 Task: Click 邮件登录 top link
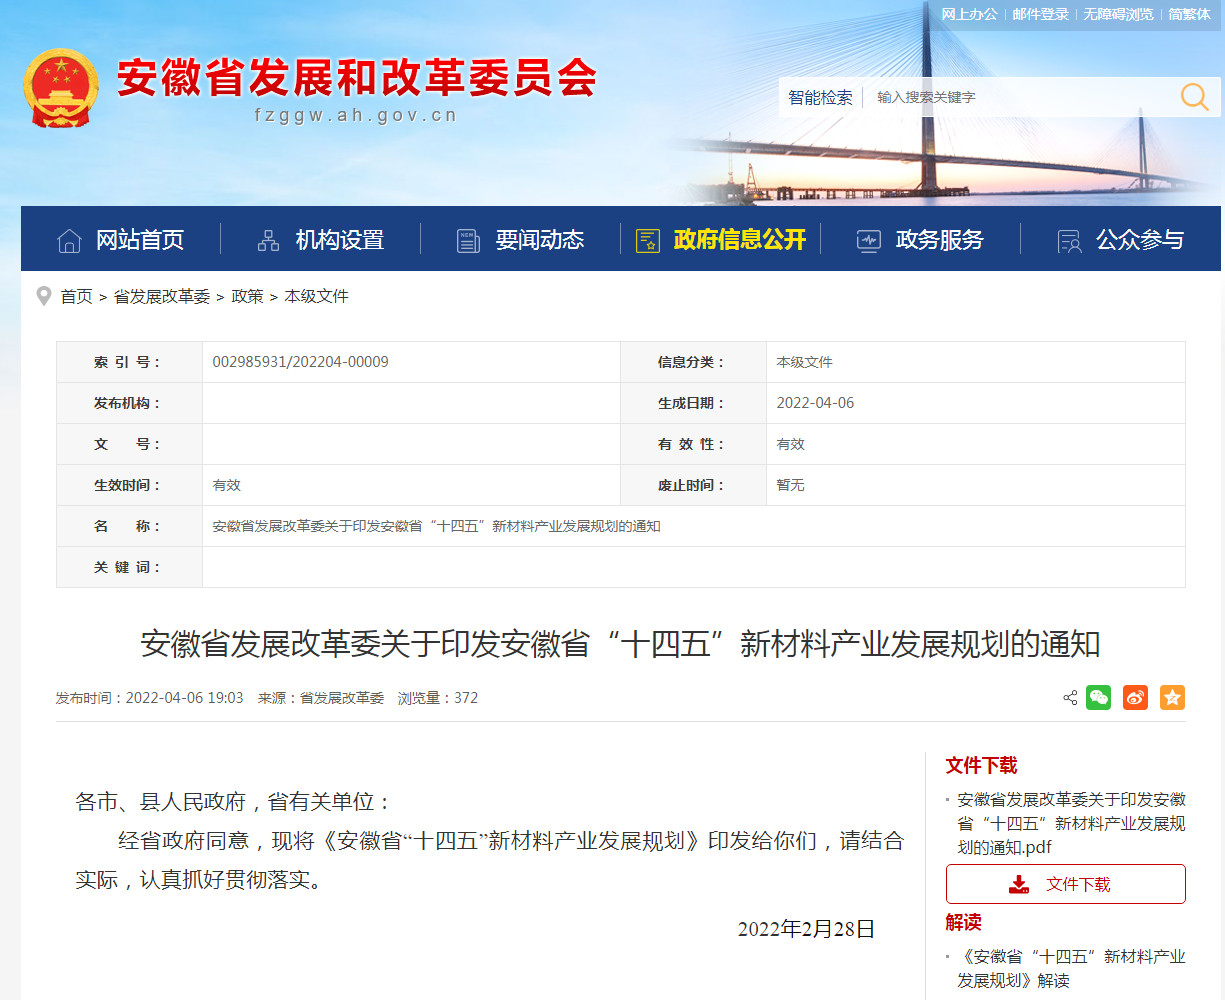point(1040,14)
